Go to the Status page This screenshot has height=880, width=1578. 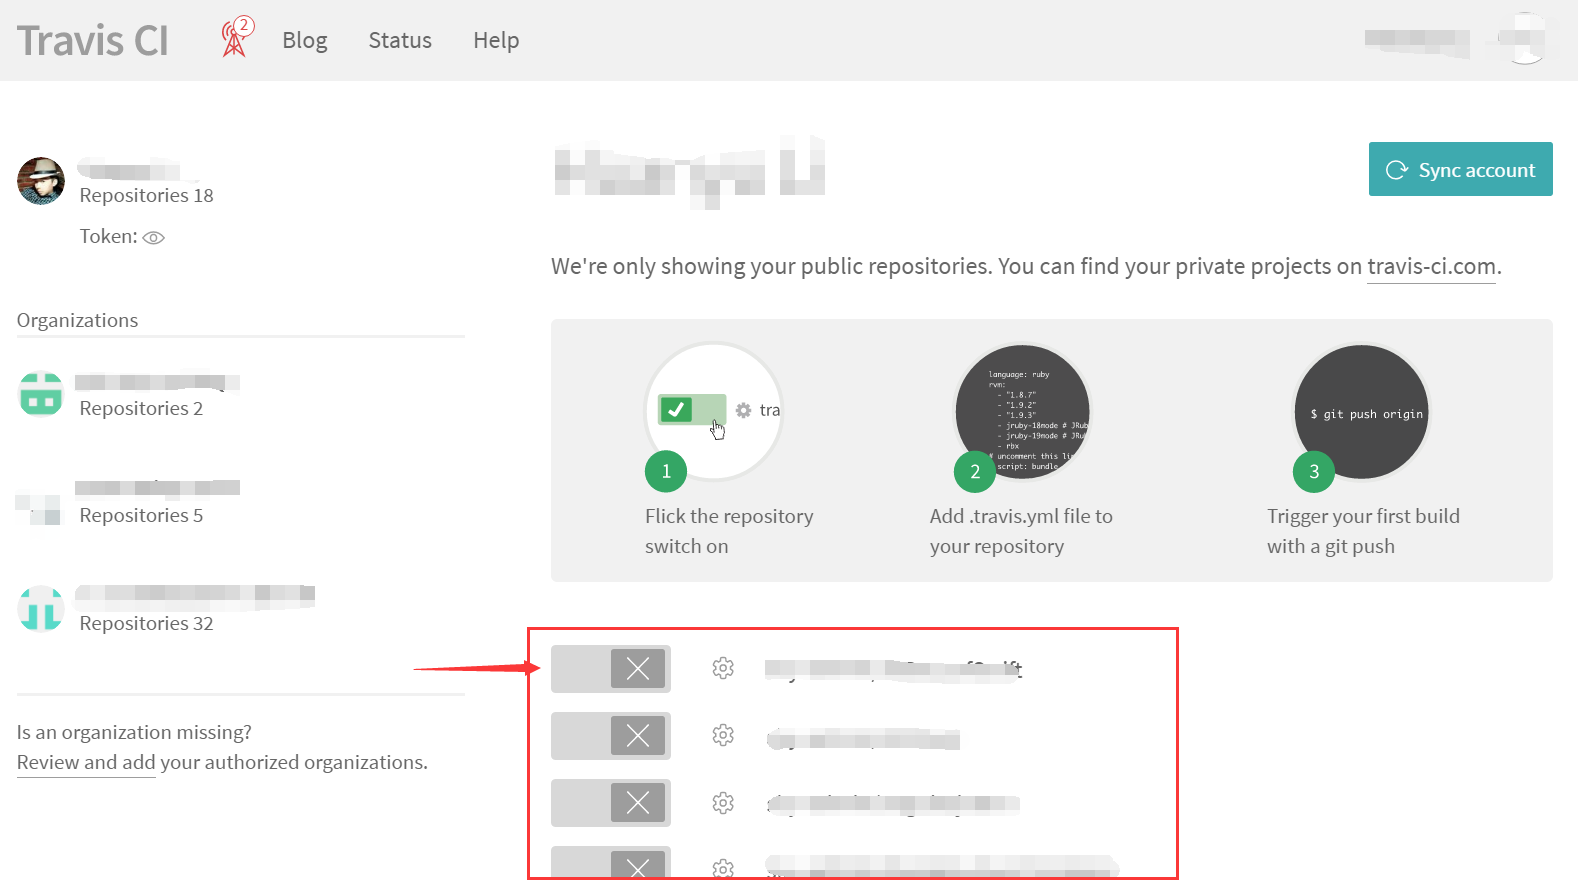399,41
